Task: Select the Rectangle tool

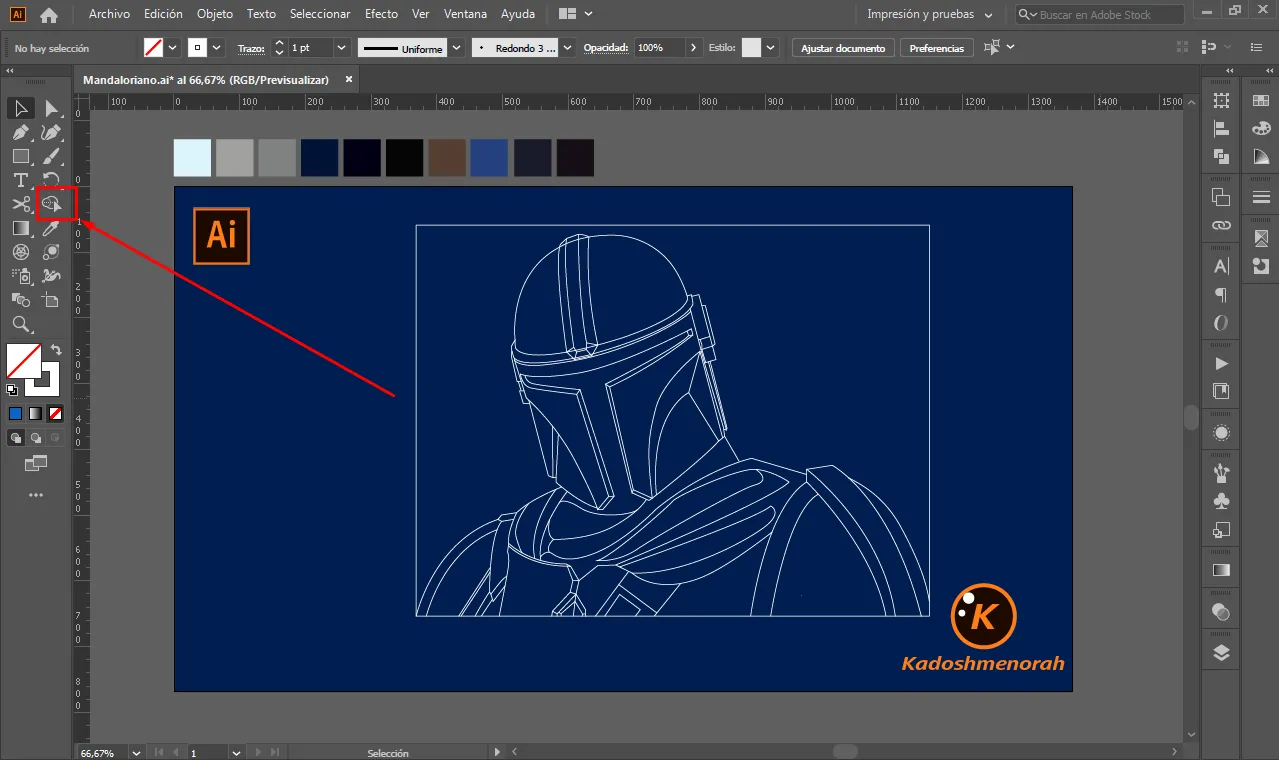Action: 21,156
